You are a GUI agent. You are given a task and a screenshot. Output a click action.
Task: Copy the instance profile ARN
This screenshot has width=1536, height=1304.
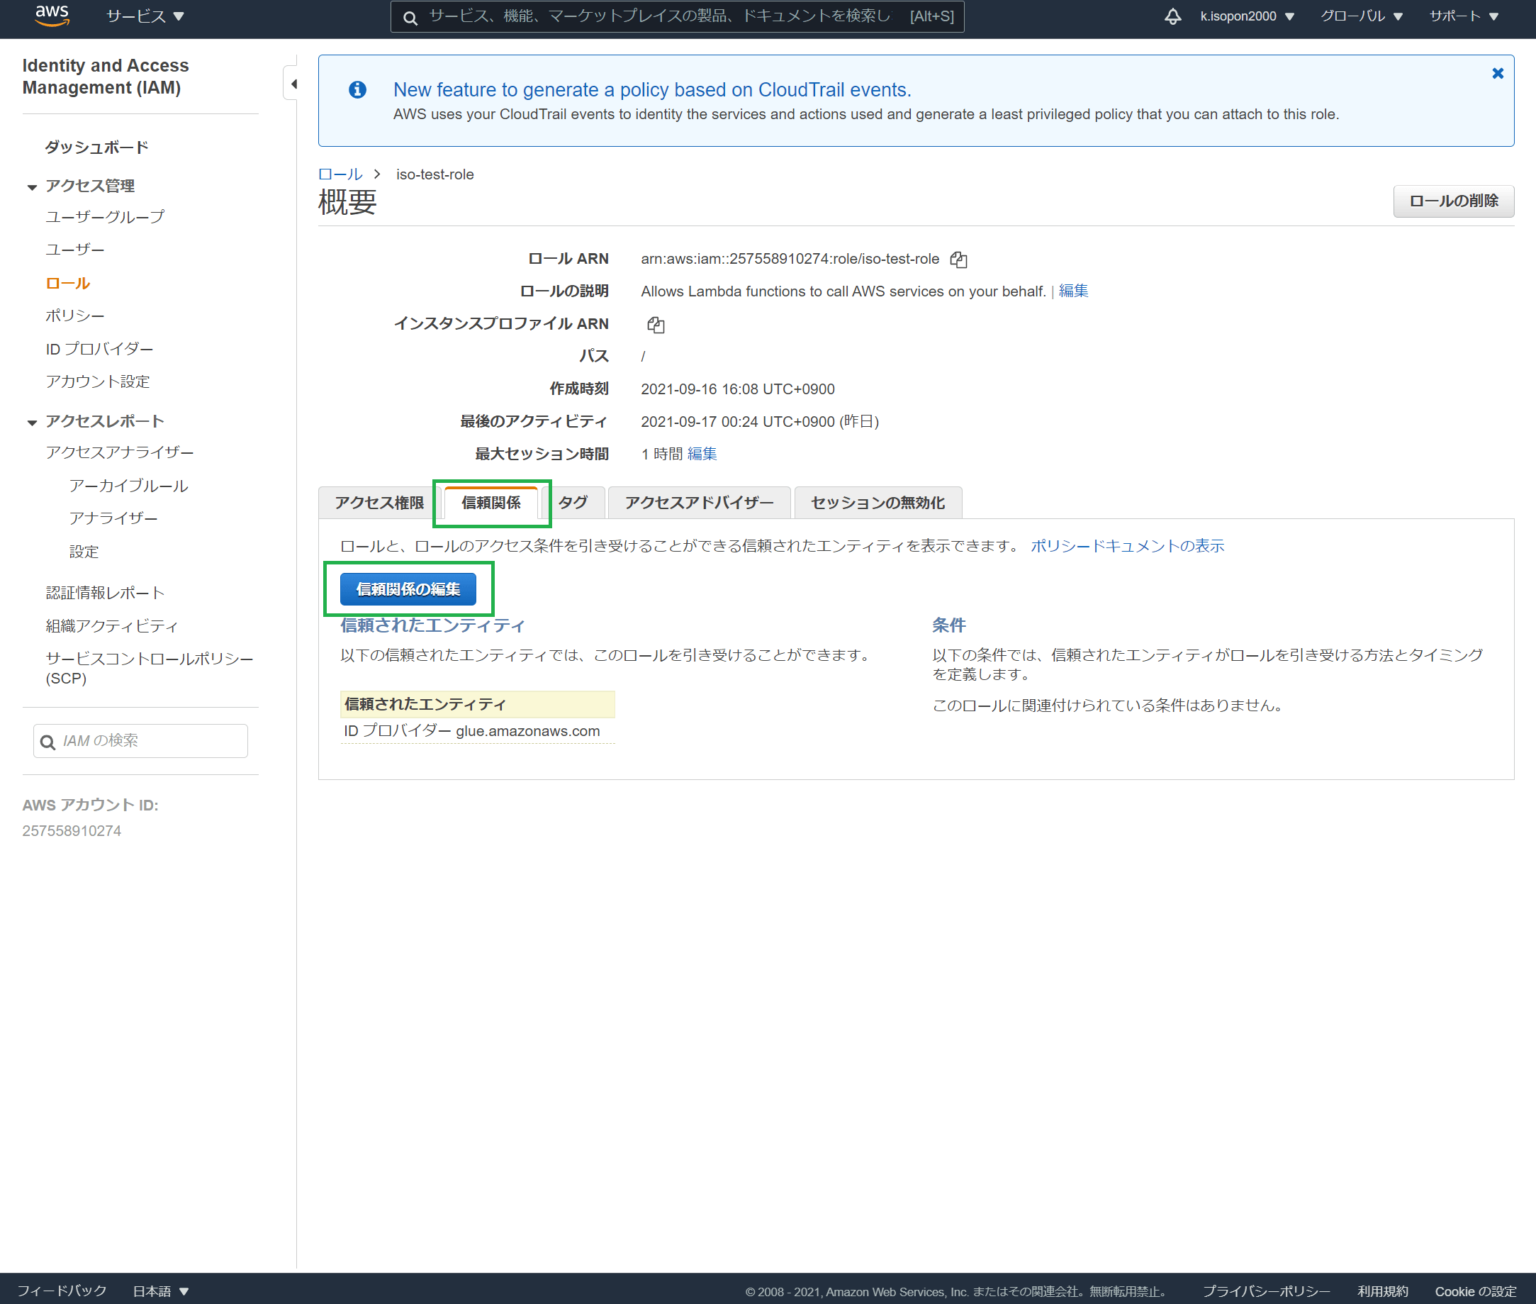tap(655, 324)
